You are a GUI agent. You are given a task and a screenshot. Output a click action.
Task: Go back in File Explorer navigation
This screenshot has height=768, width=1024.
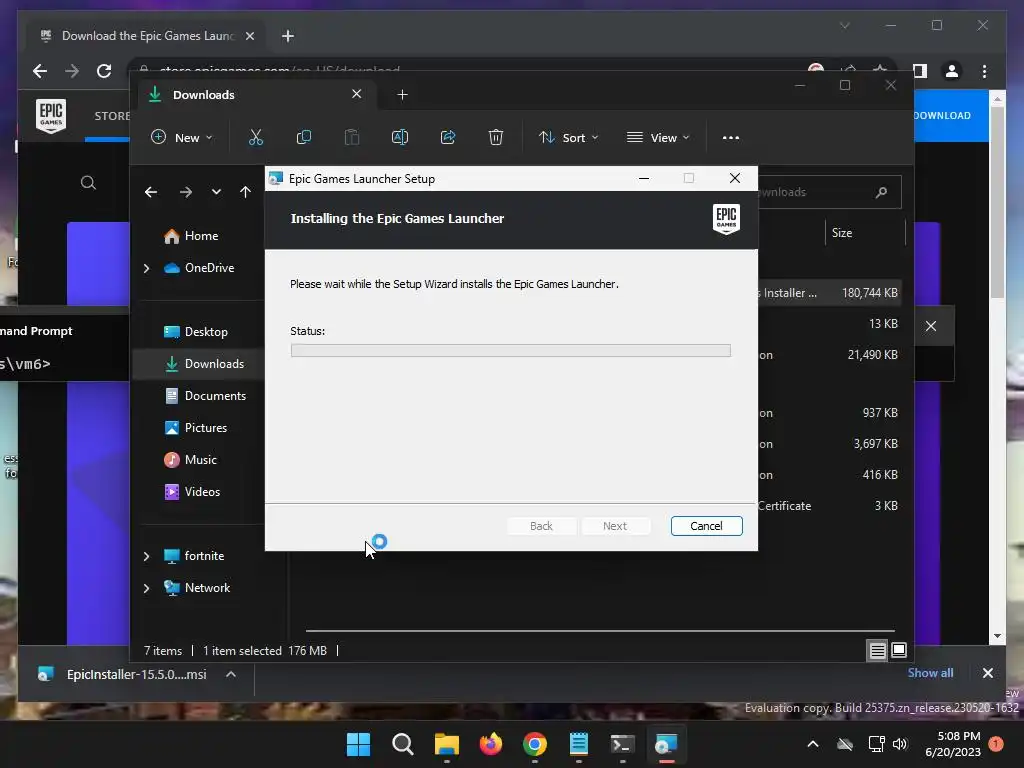[151, 192]
